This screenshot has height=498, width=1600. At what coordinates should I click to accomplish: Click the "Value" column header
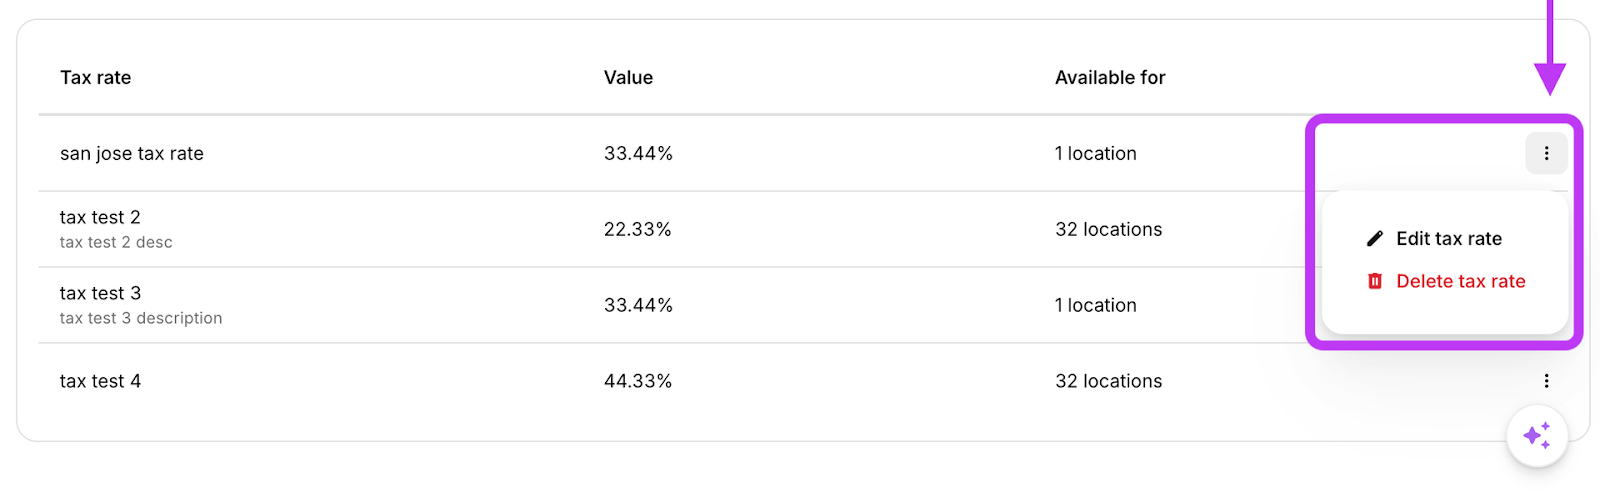pyautogui.click(x=628, y=78)
